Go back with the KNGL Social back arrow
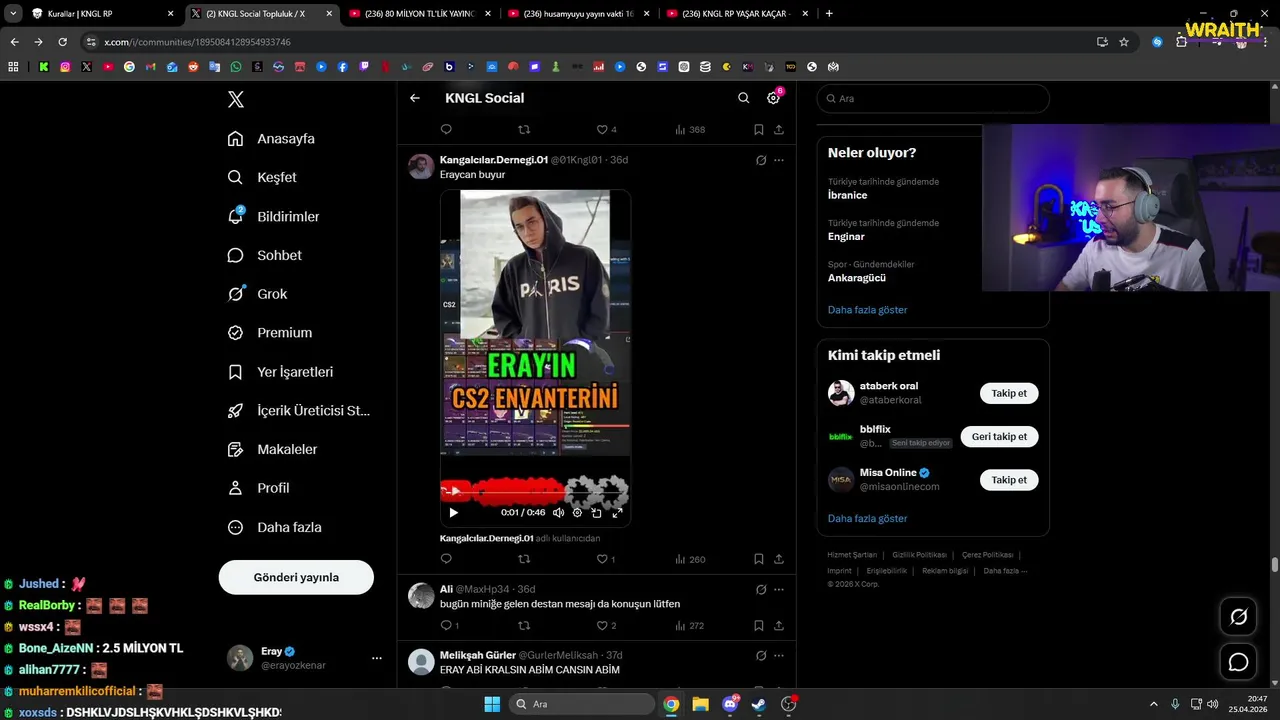 [x=415, y=98]
